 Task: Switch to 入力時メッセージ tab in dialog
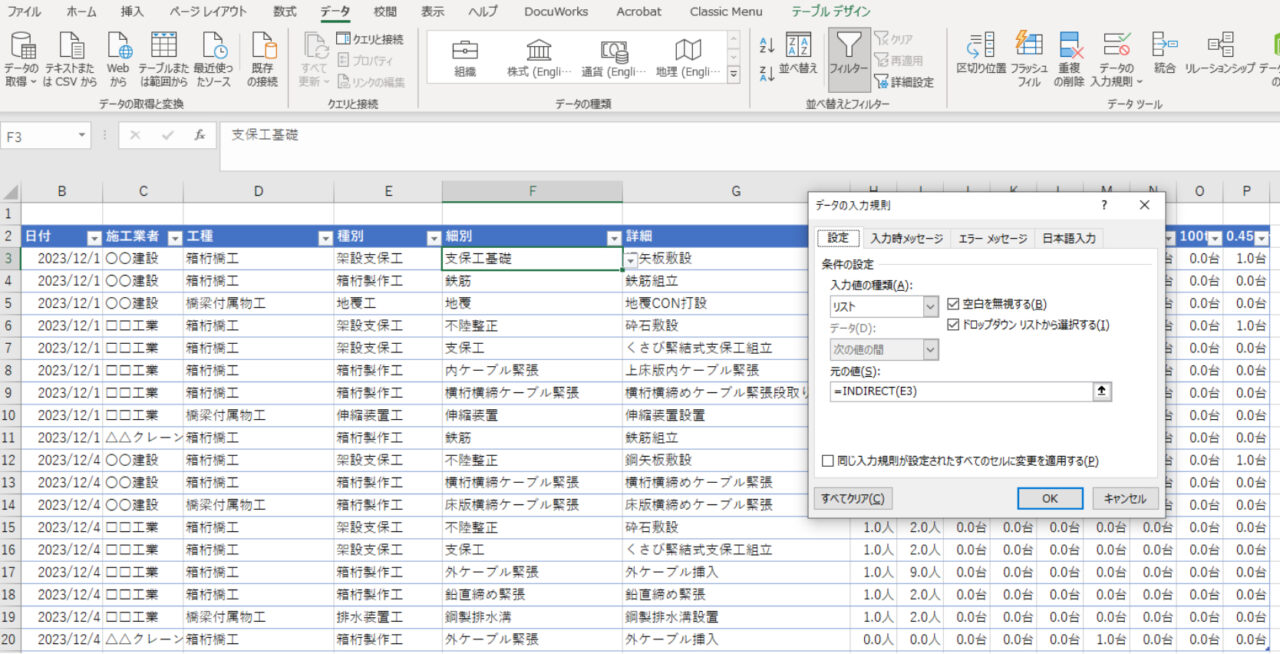(906, 238)
